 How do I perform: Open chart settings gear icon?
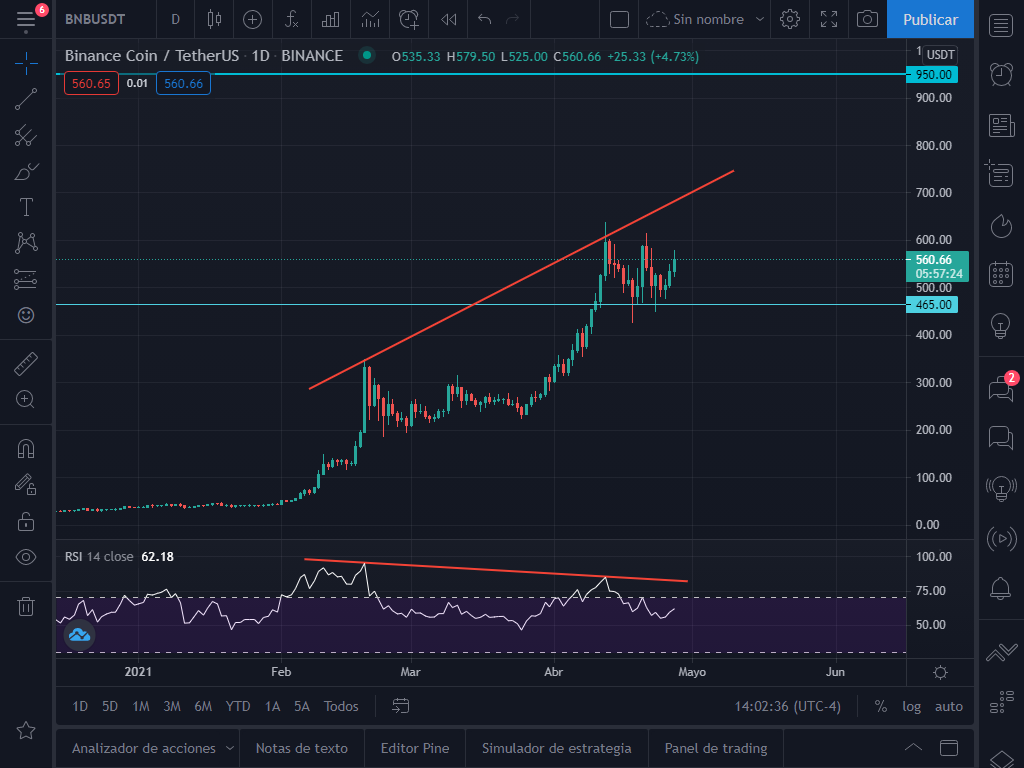[790, 20]
